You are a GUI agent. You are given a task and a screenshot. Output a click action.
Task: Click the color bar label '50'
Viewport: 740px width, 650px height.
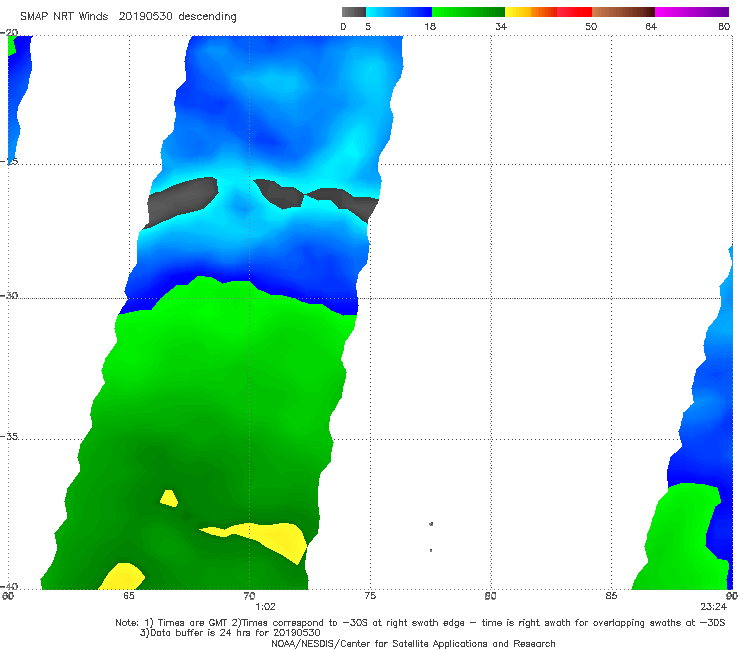point(591,26)
